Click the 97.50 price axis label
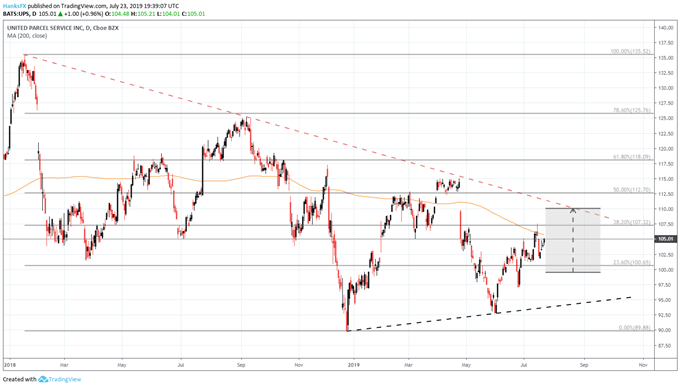Image resolution: width=680 pixels, height=387 pixels. coord(666,285)
